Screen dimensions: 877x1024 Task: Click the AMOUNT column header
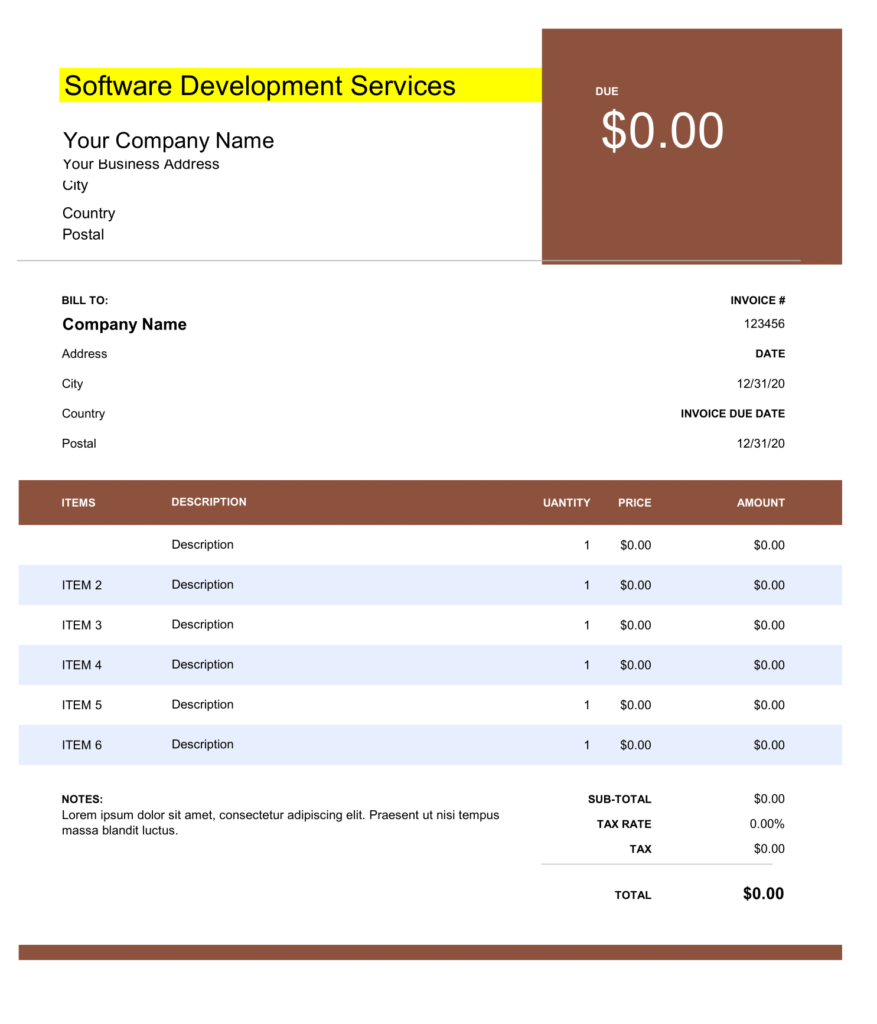pos(760,503)
